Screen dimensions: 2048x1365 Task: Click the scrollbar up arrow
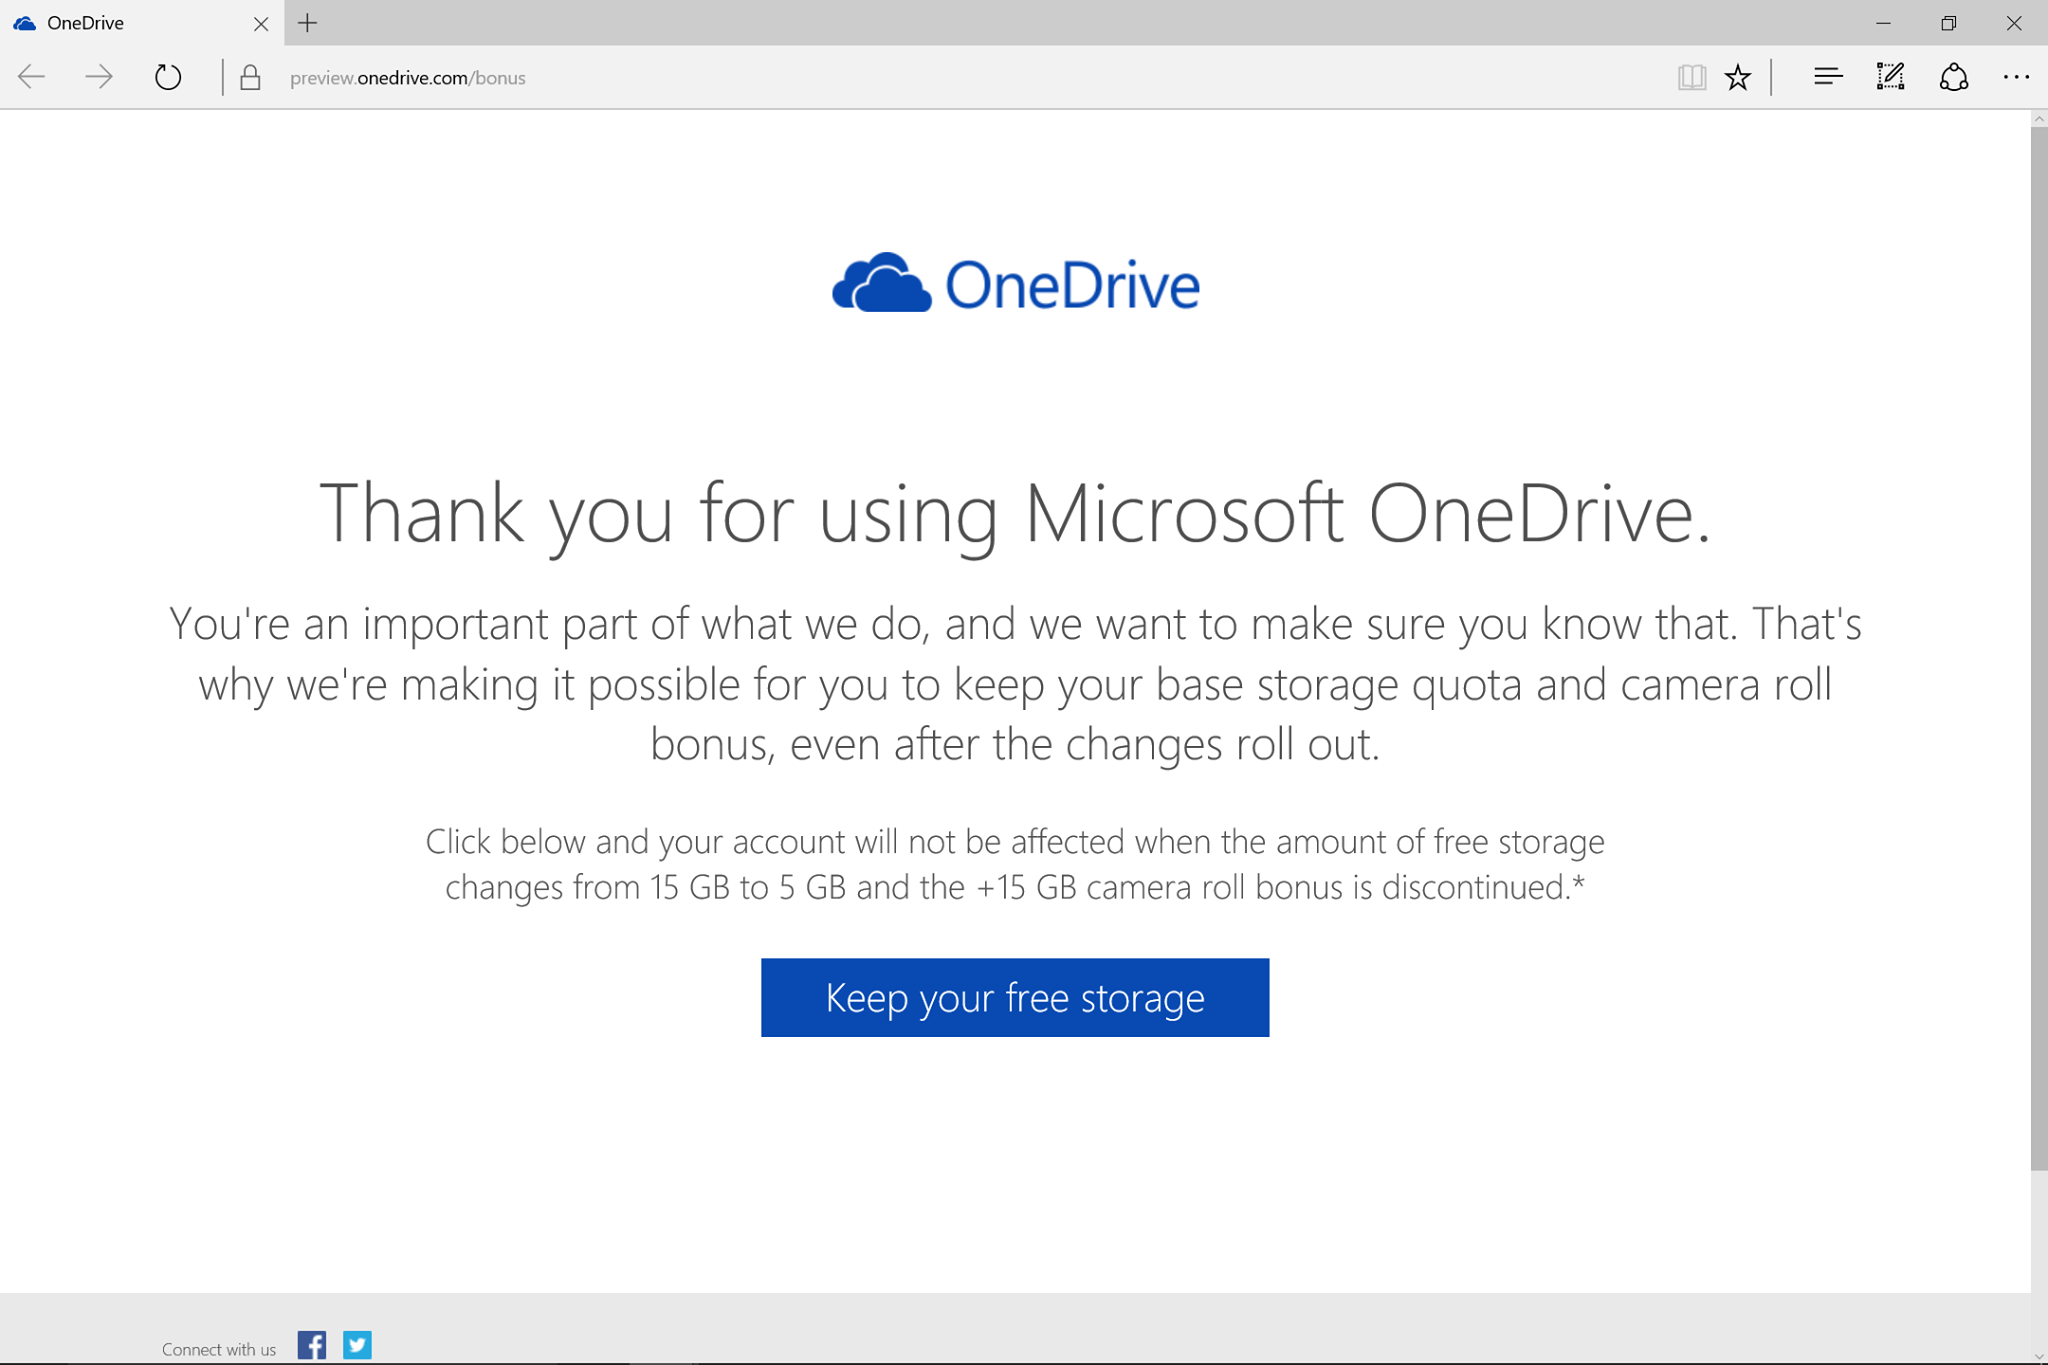2039,118
